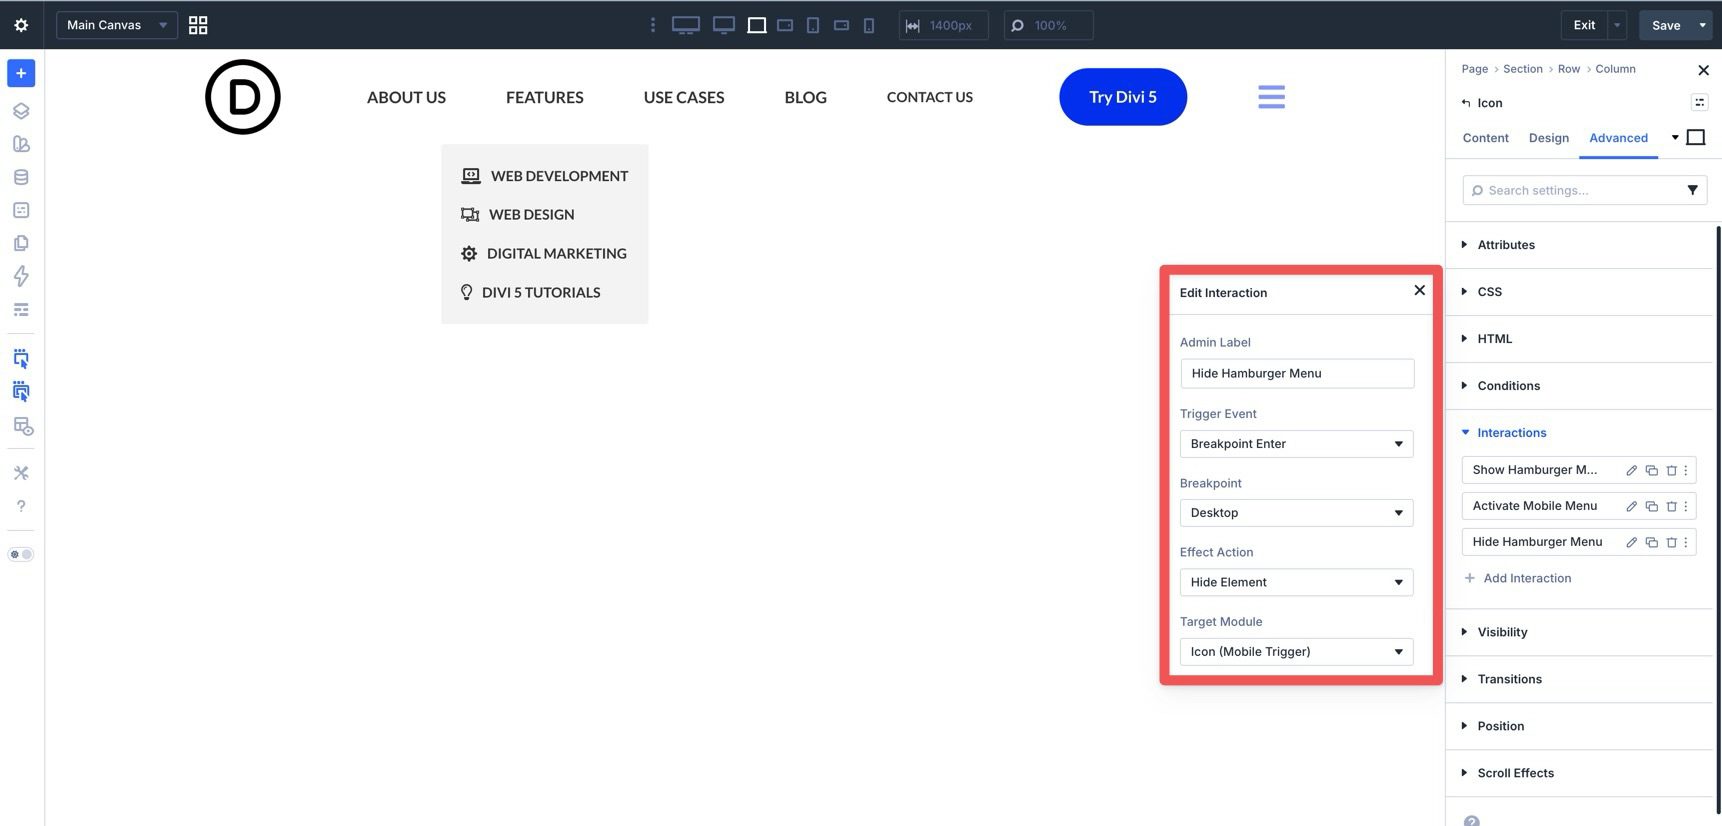The height and width of the screenshot is (826, 1722).
Task: Open builder settings gear in top bar
Action: (21, 25)
